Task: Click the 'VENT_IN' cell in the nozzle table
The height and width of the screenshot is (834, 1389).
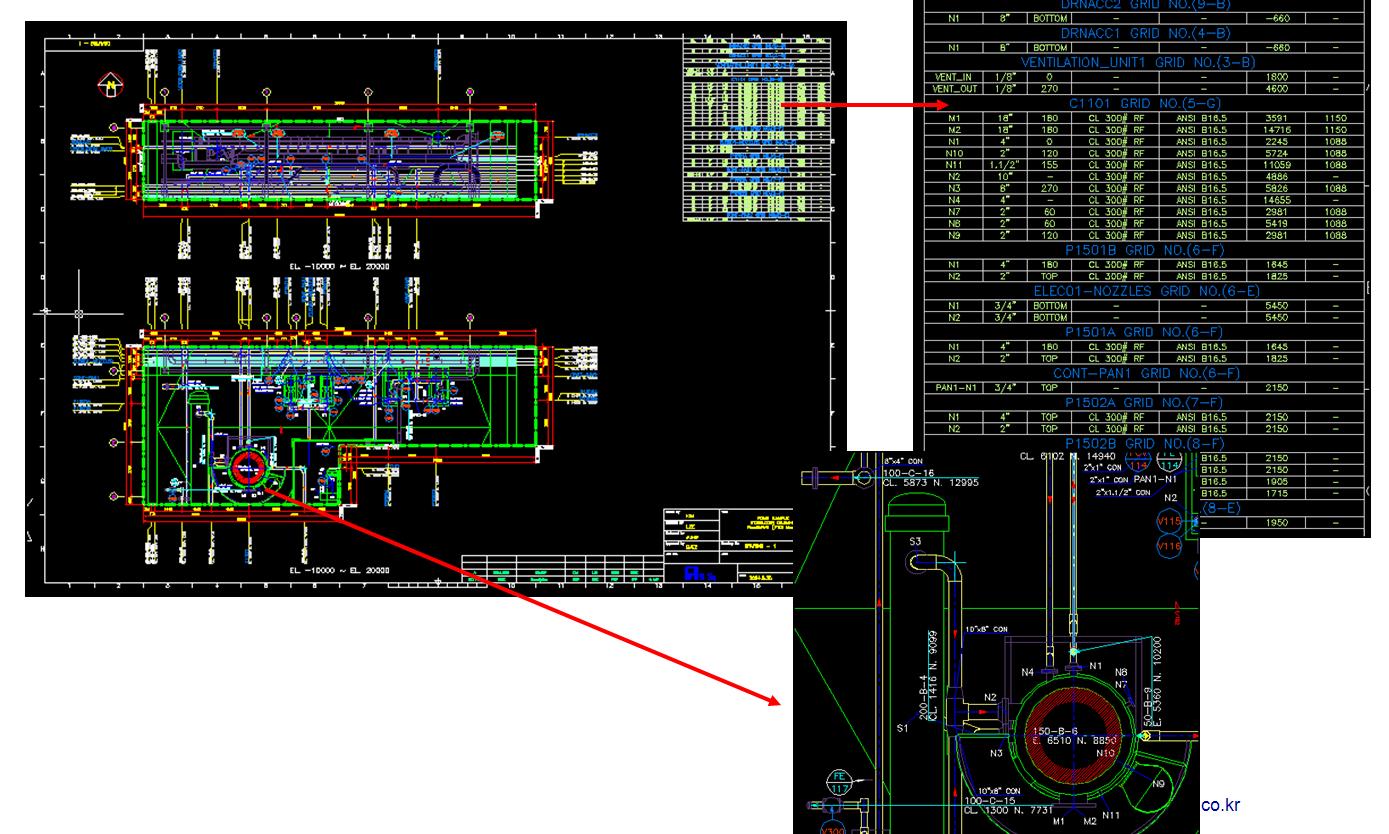Action: 953,76
